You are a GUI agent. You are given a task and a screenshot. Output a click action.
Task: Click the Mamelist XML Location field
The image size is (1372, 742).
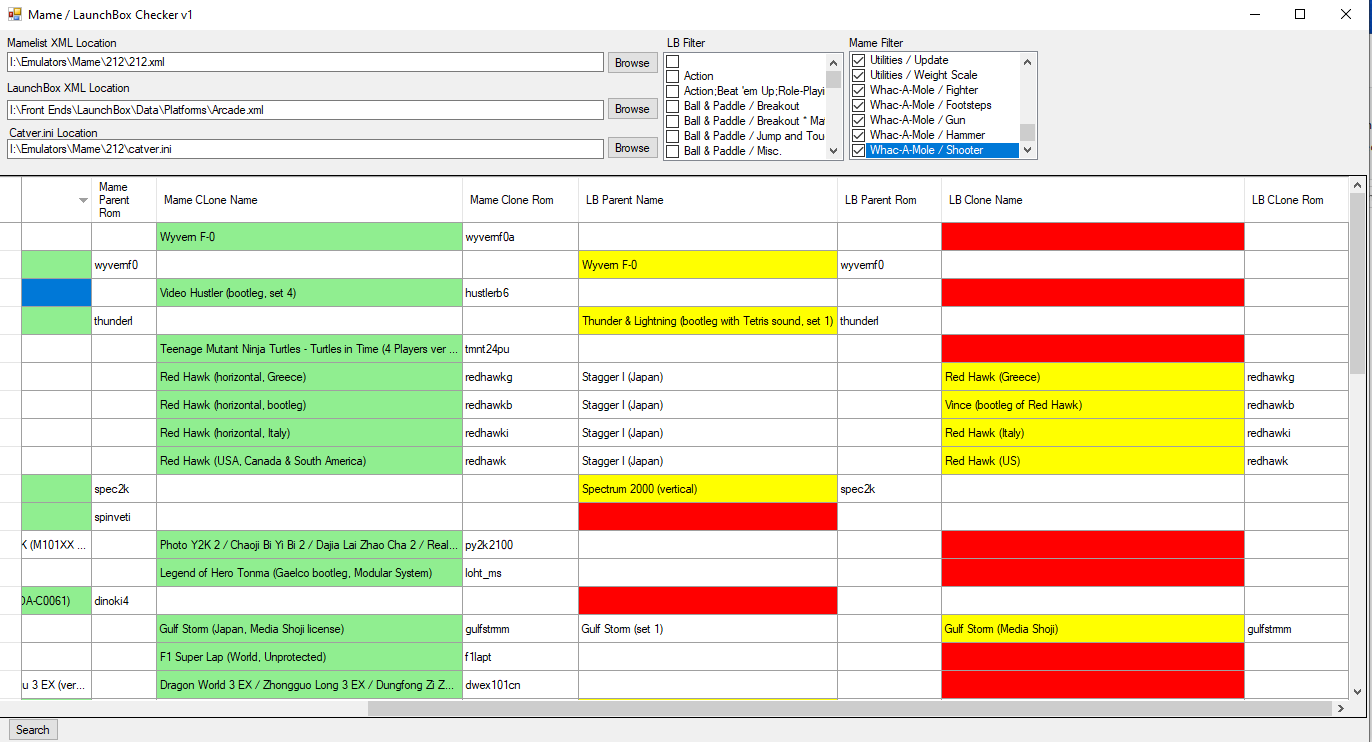pyautogui.click(x=305, y=62)
